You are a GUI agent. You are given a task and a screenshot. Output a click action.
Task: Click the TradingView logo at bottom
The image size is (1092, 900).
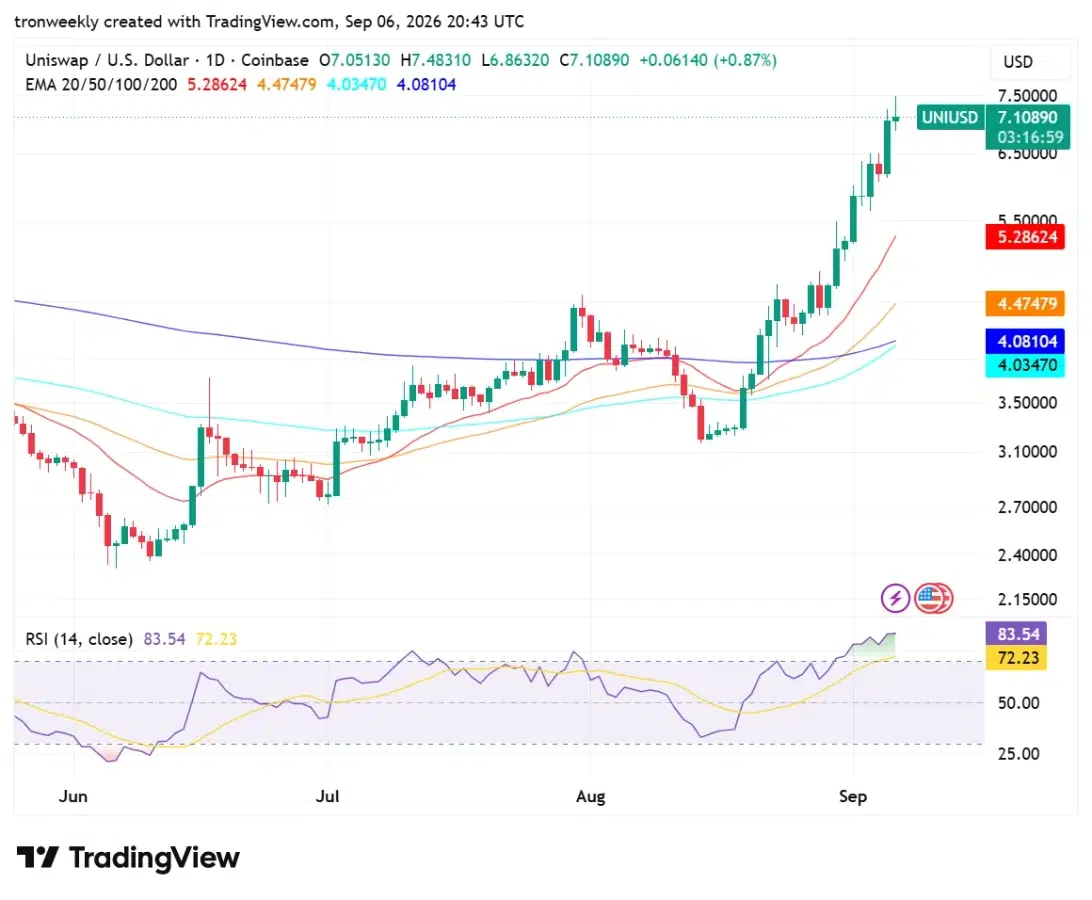[x=128, y=857]
